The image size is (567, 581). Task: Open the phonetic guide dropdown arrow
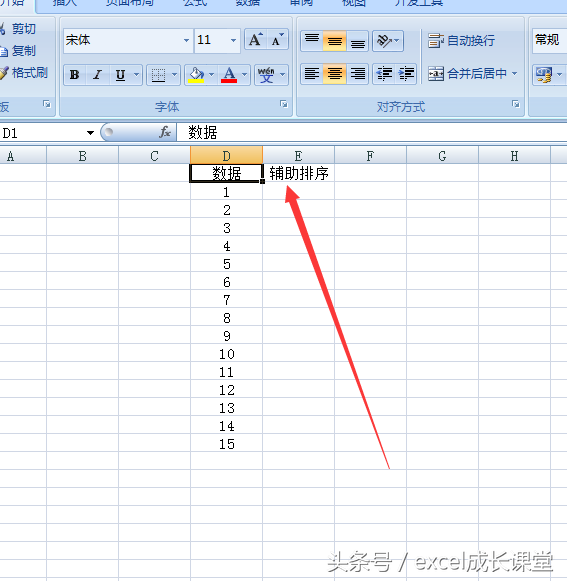283,75
